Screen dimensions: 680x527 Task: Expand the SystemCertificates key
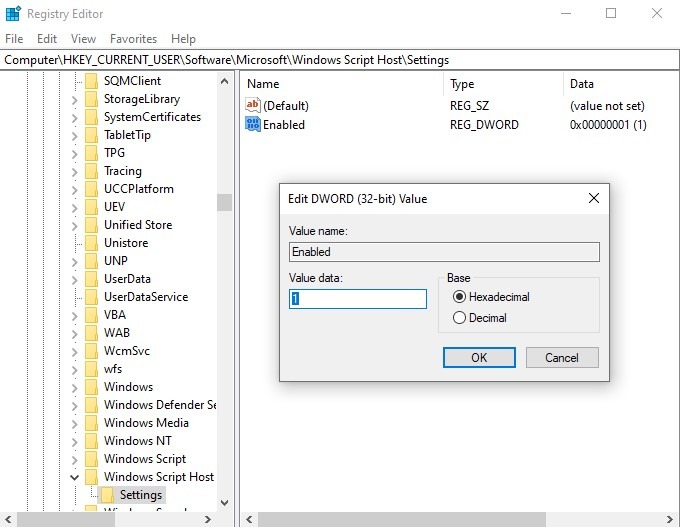point(74,118)
